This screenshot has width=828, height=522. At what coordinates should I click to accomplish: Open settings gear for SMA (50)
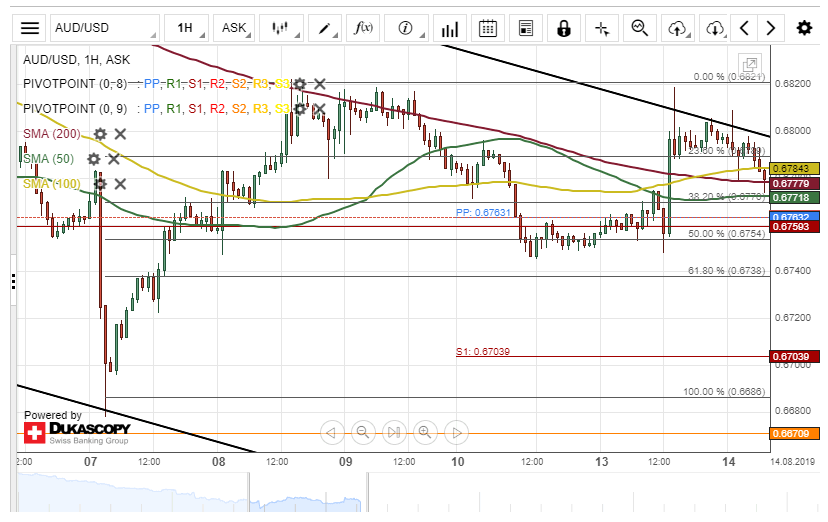pos(93,159)
